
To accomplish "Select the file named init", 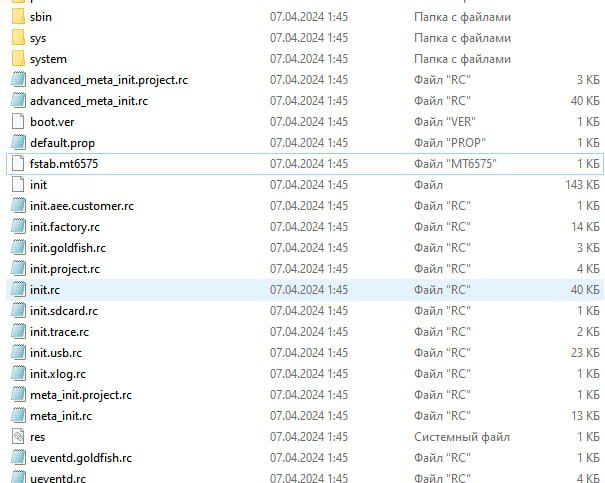I will click(38, 185).
